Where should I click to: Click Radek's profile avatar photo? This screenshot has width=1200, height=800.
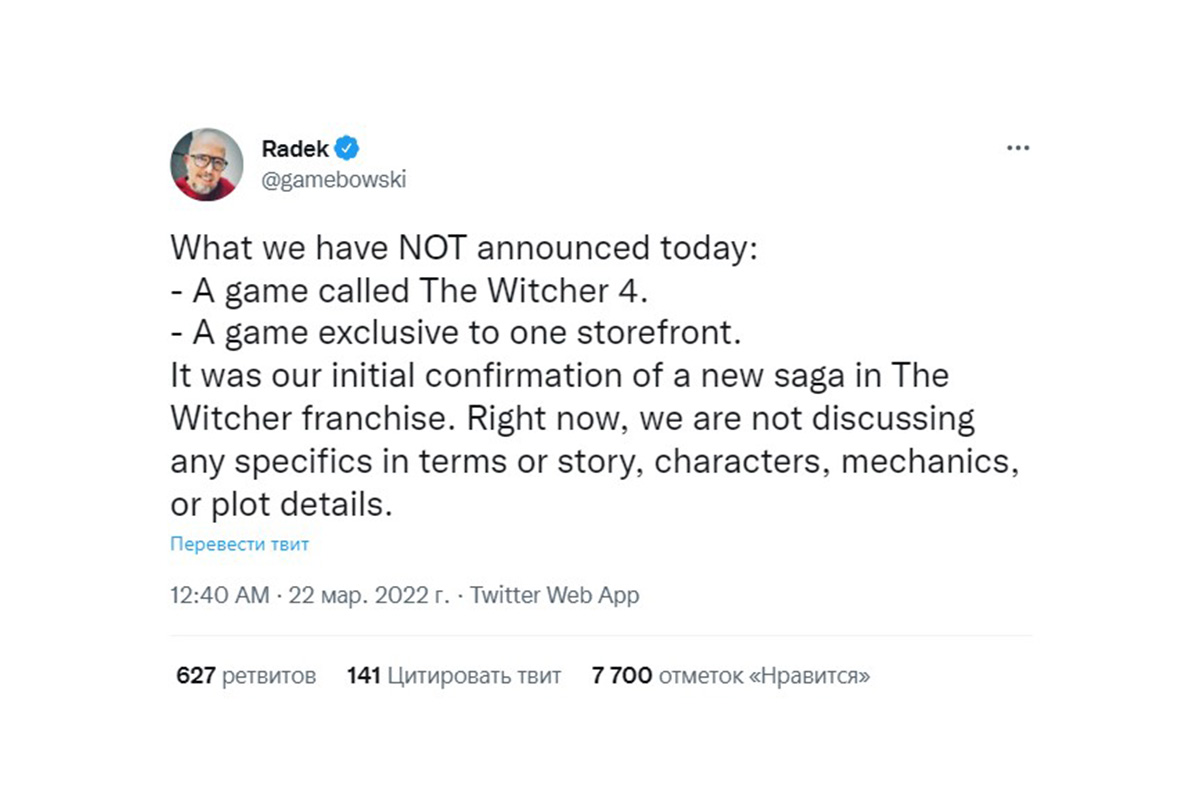207,164
